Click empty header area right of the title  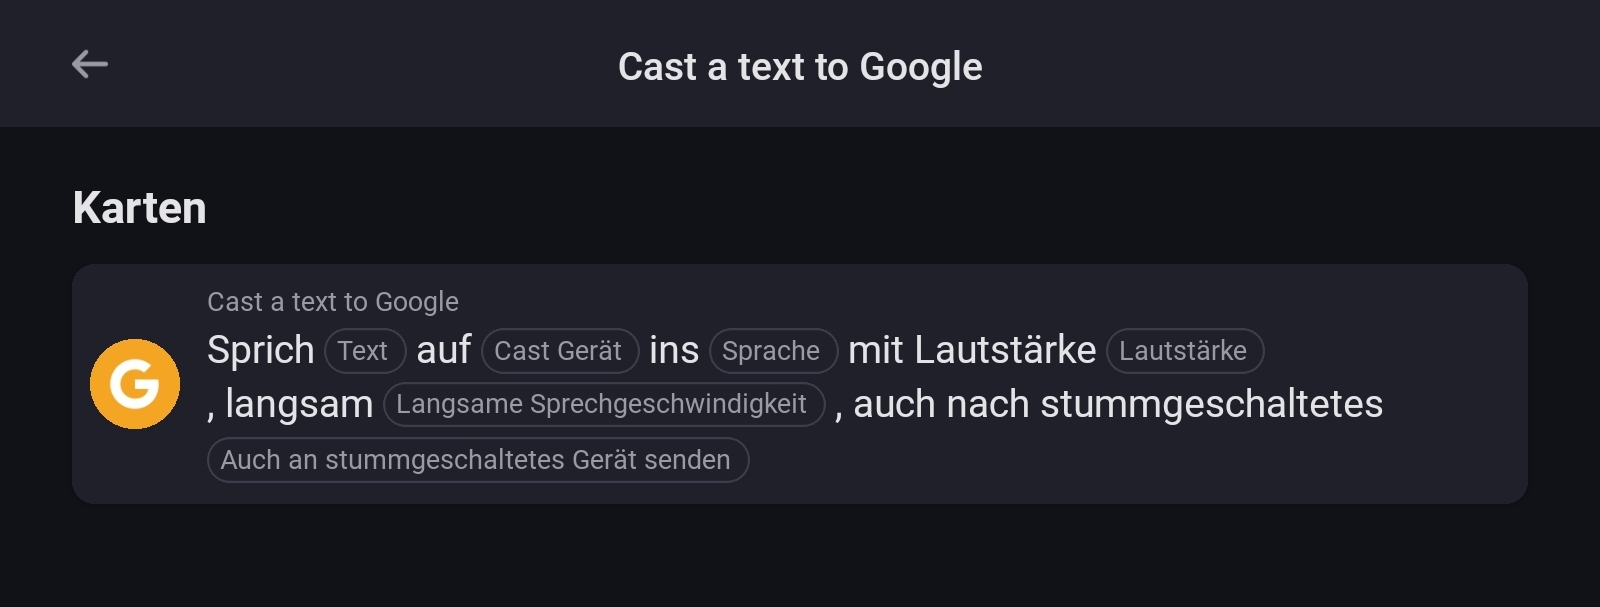1300,65
